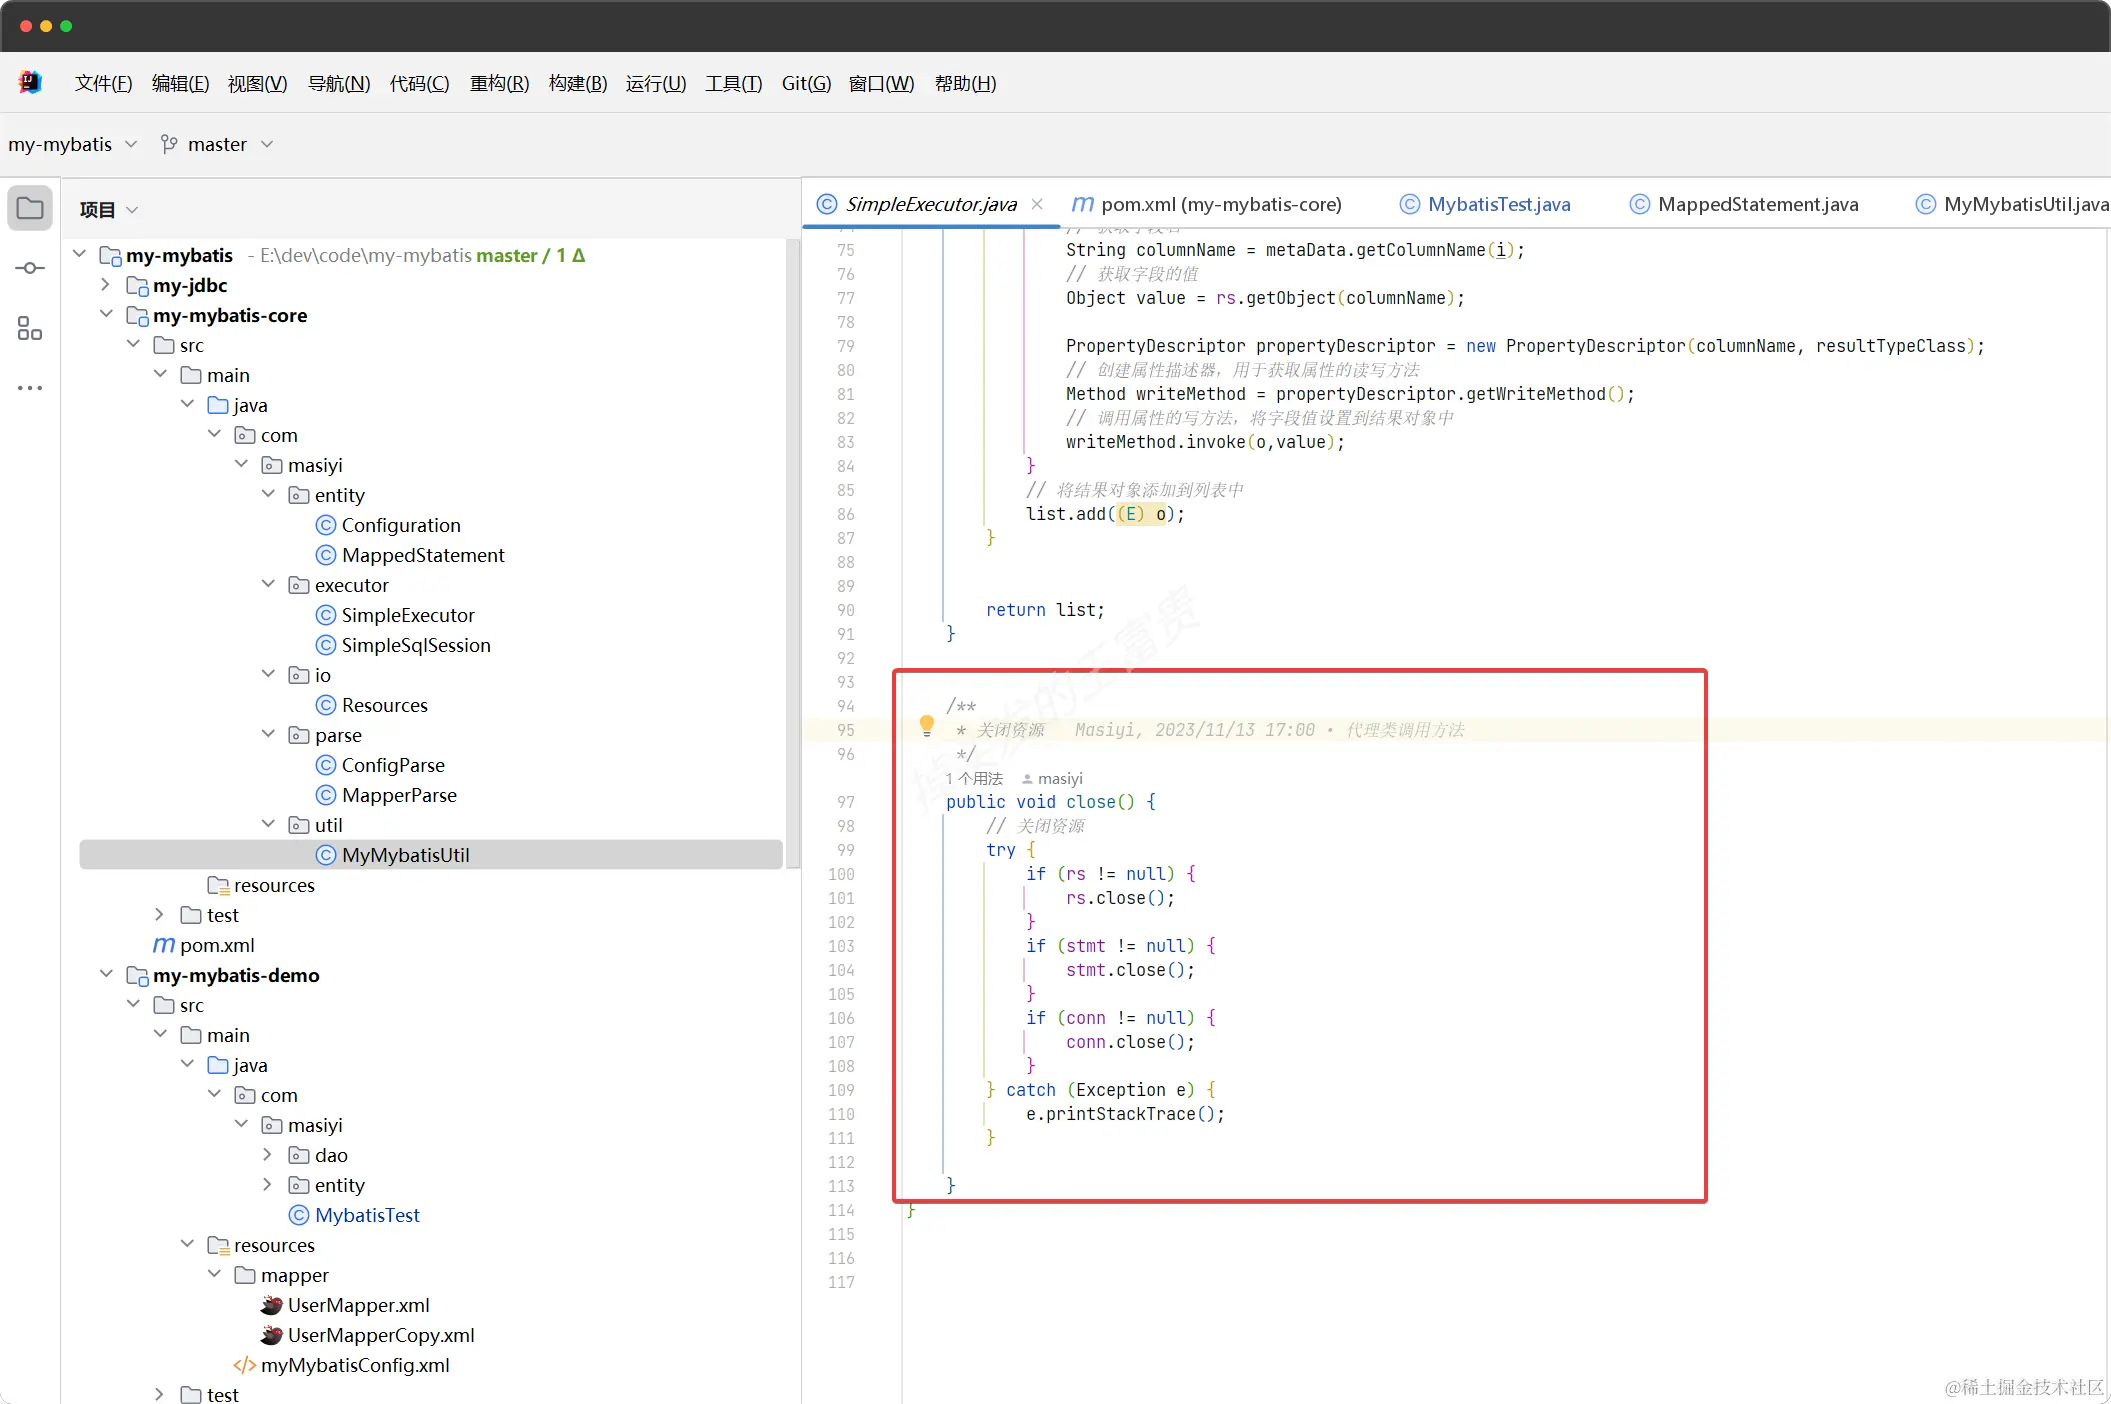Viewport: 2111px width, 1404px height.
Task: Open the Commit tool window icon
Action: coord(30,268)
